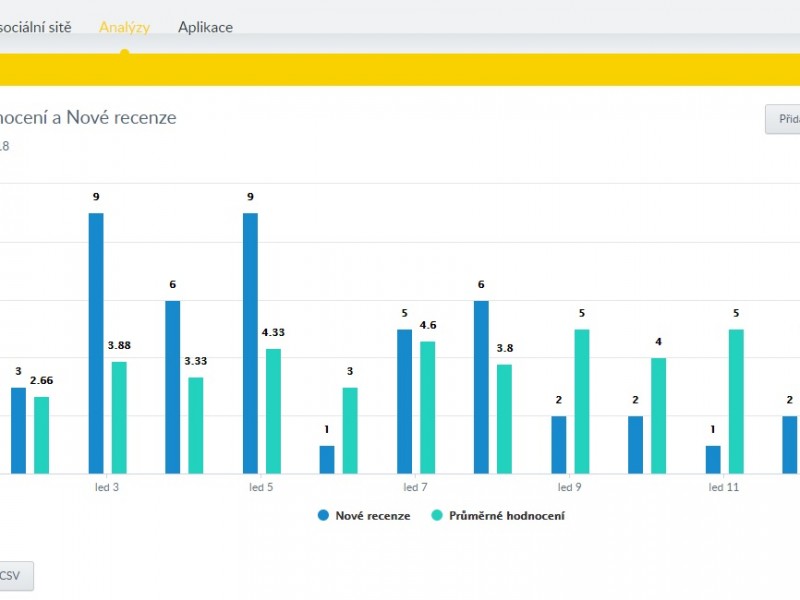Click the teal Průměrné hodnocení legend dot

[437, 516]
